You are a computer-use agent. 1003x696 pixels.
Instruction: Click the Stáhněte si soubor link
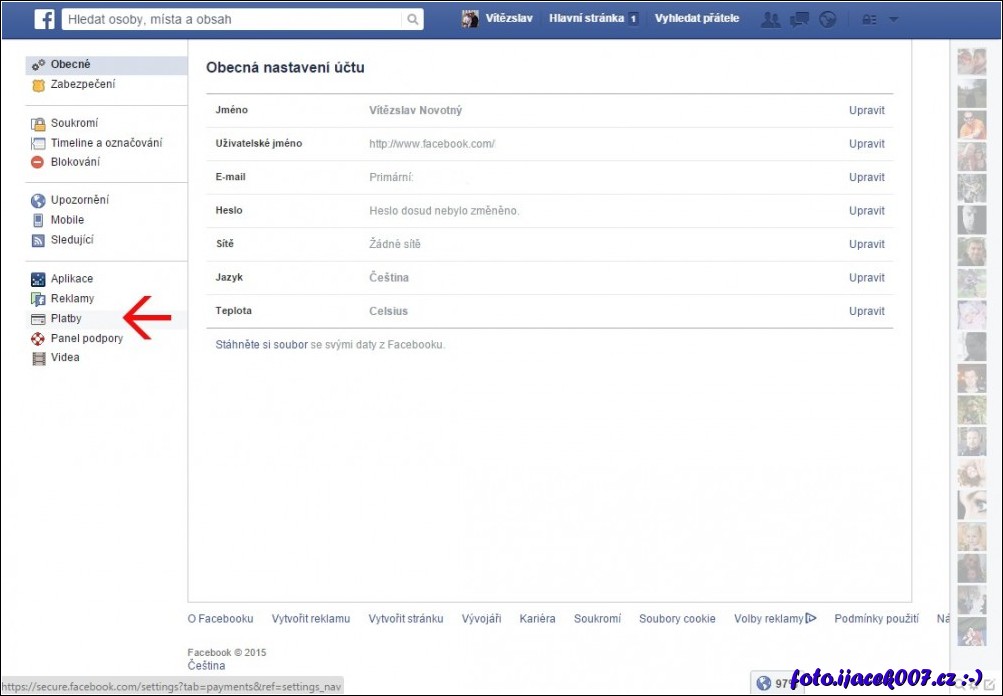click(x=261, y=345)
